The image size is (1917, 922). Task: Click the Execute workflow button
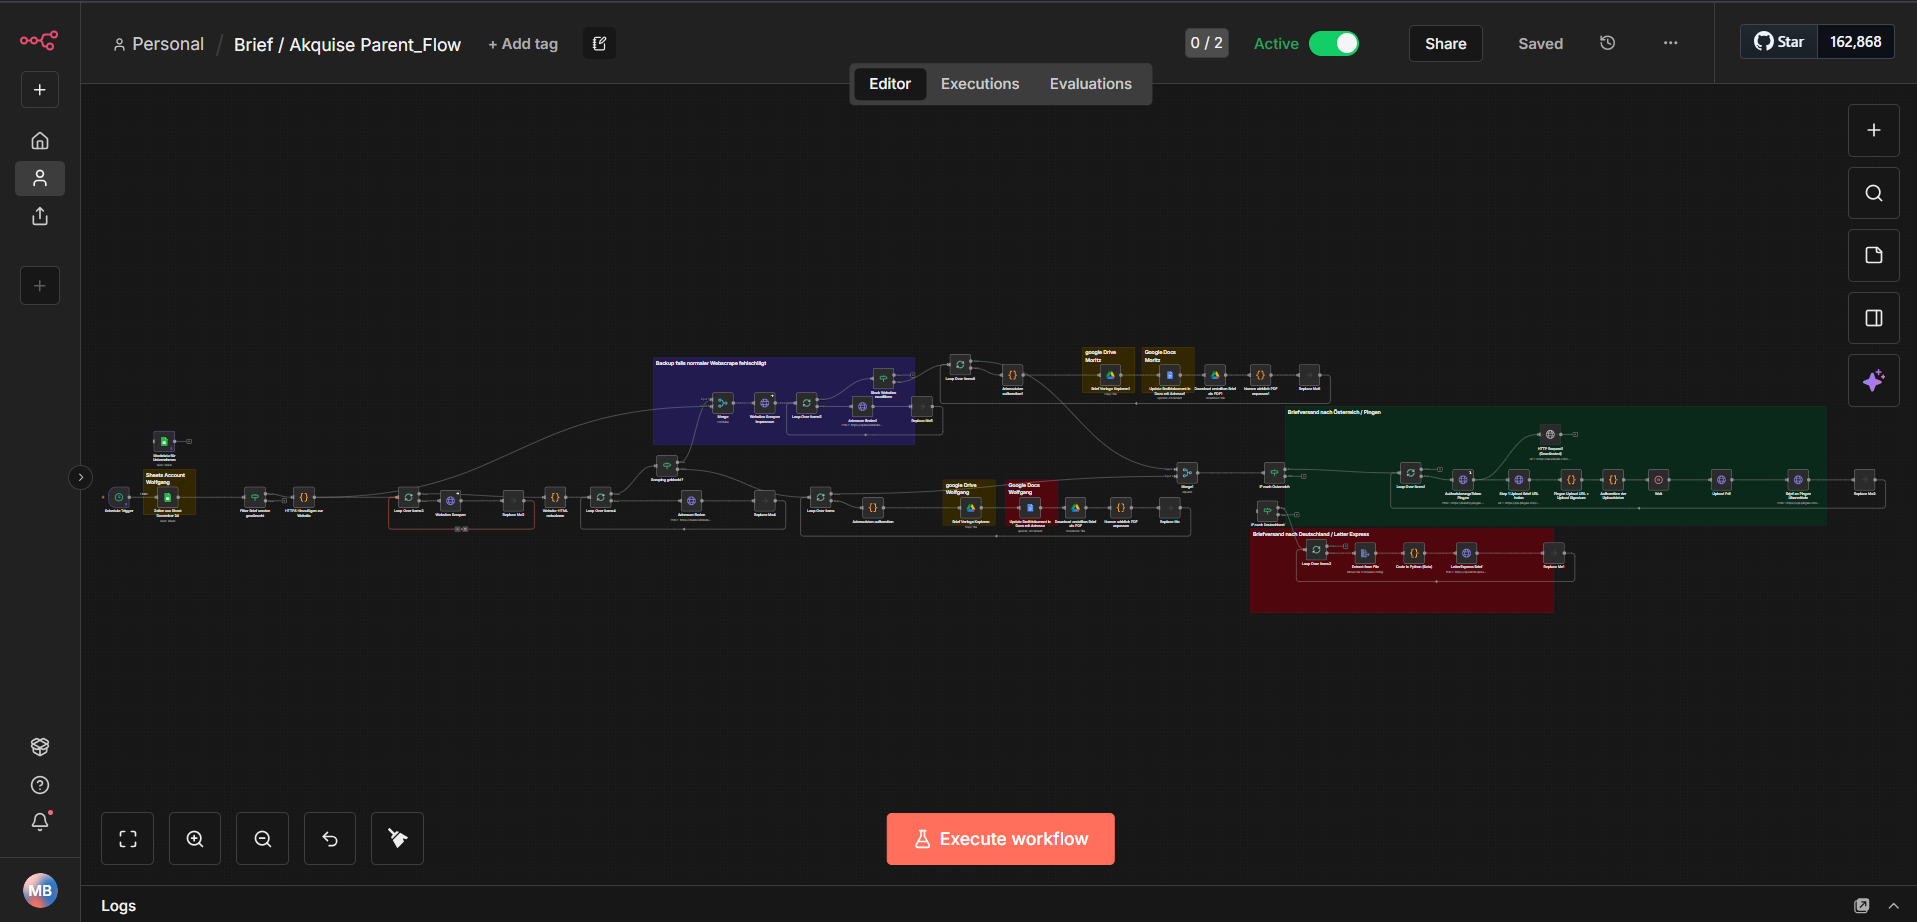click(x=1000, y=839)
